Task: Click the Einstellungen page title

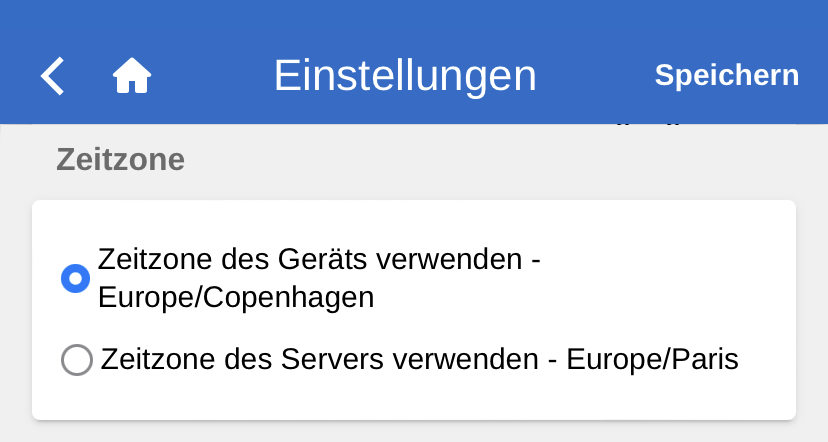Action: [x=405, y=76]
